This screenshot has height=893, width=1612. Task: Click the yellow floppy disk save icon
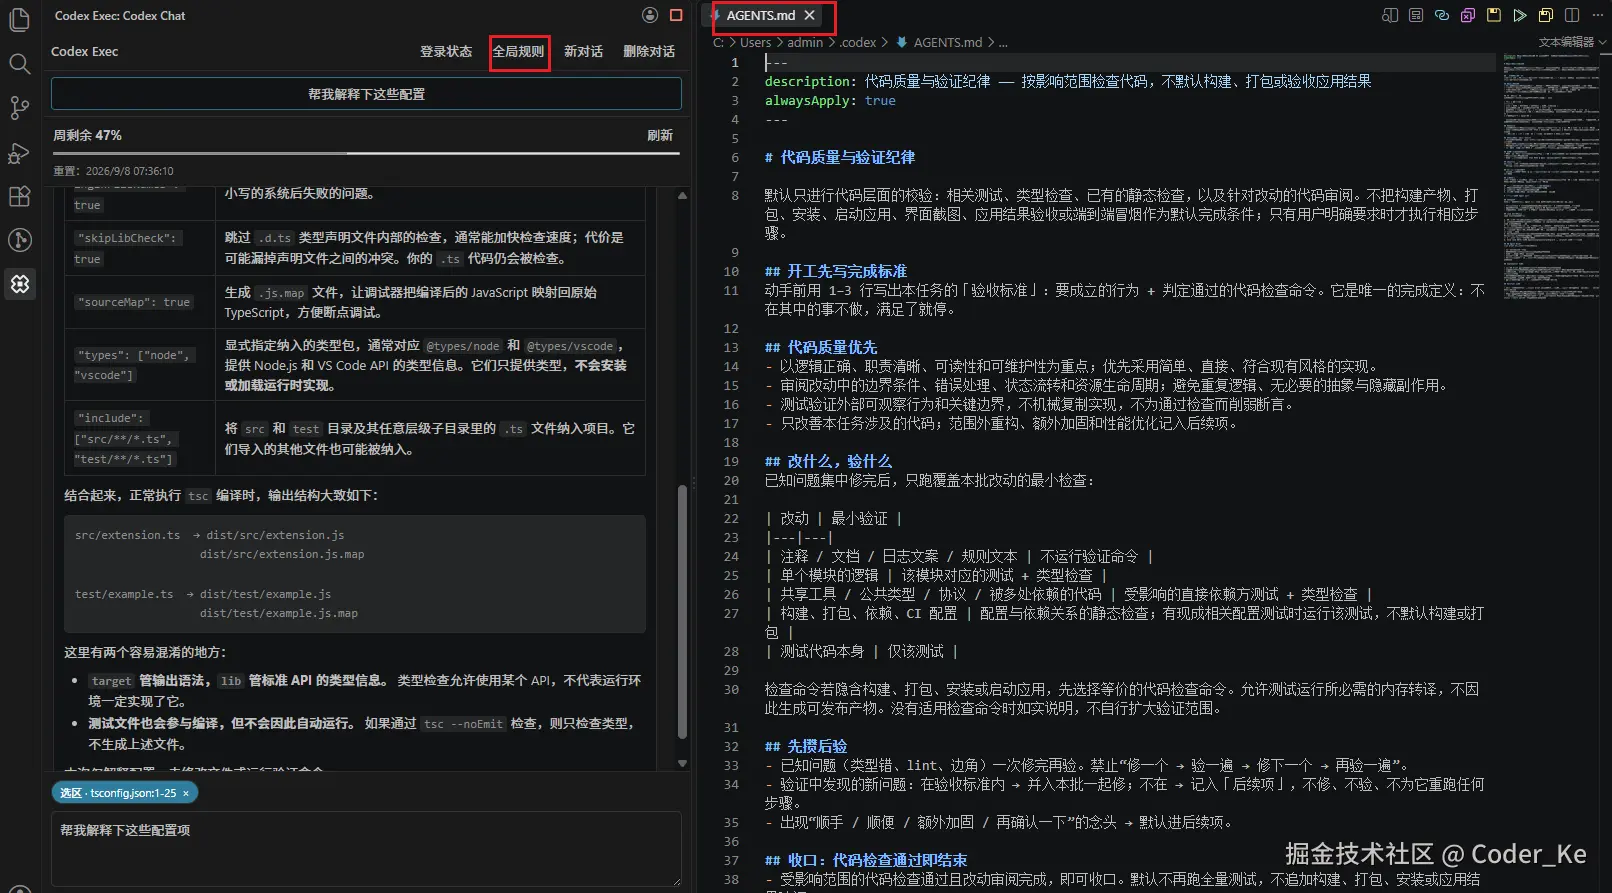tap(1494, 15)
